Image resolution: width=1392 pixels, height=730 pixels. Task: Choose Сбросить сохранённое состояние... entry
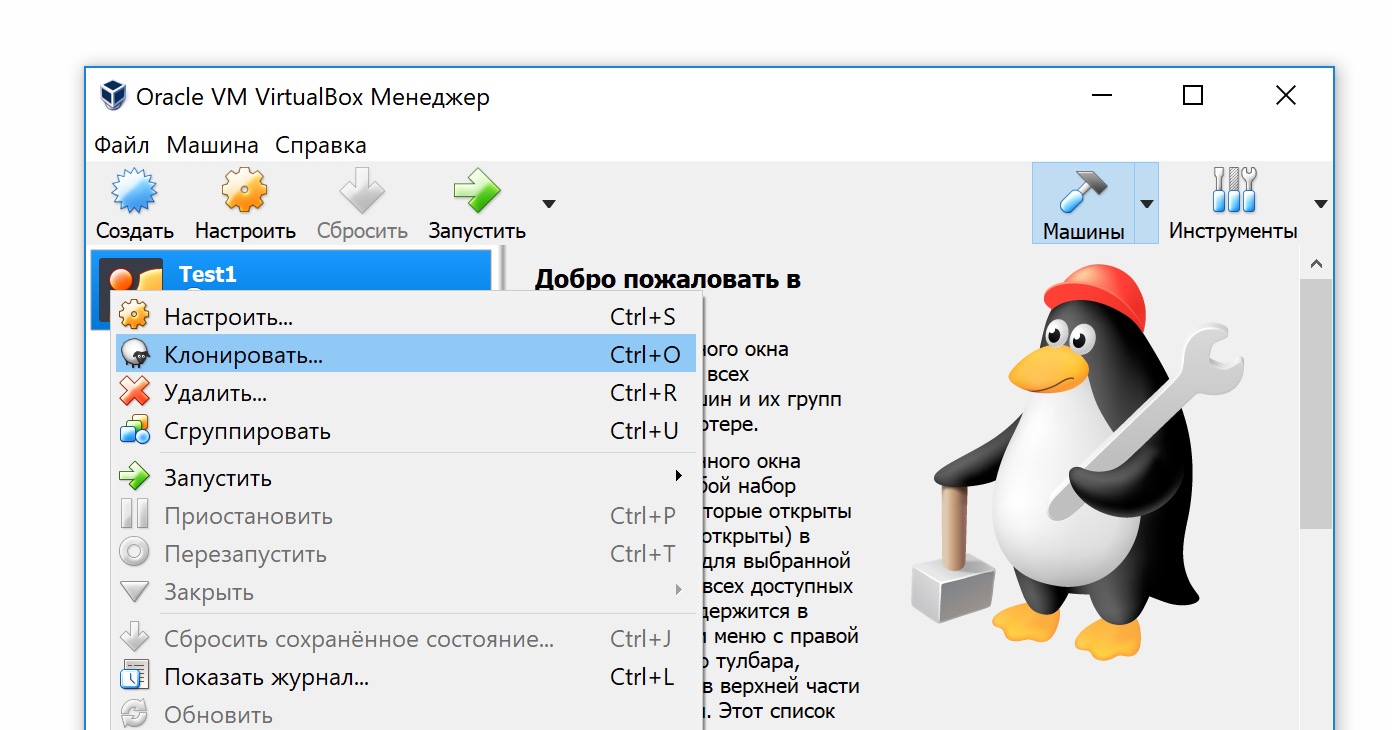406,638
